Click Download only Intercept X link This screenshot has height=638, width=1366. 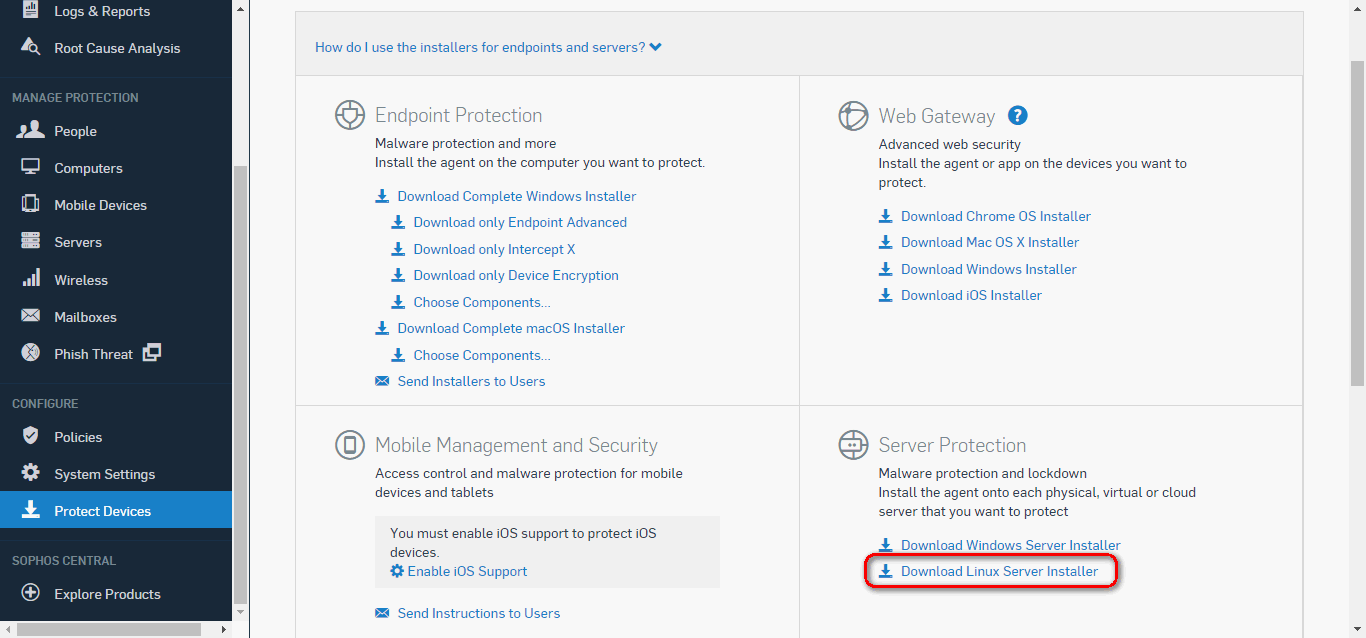(x=494, y=249)
